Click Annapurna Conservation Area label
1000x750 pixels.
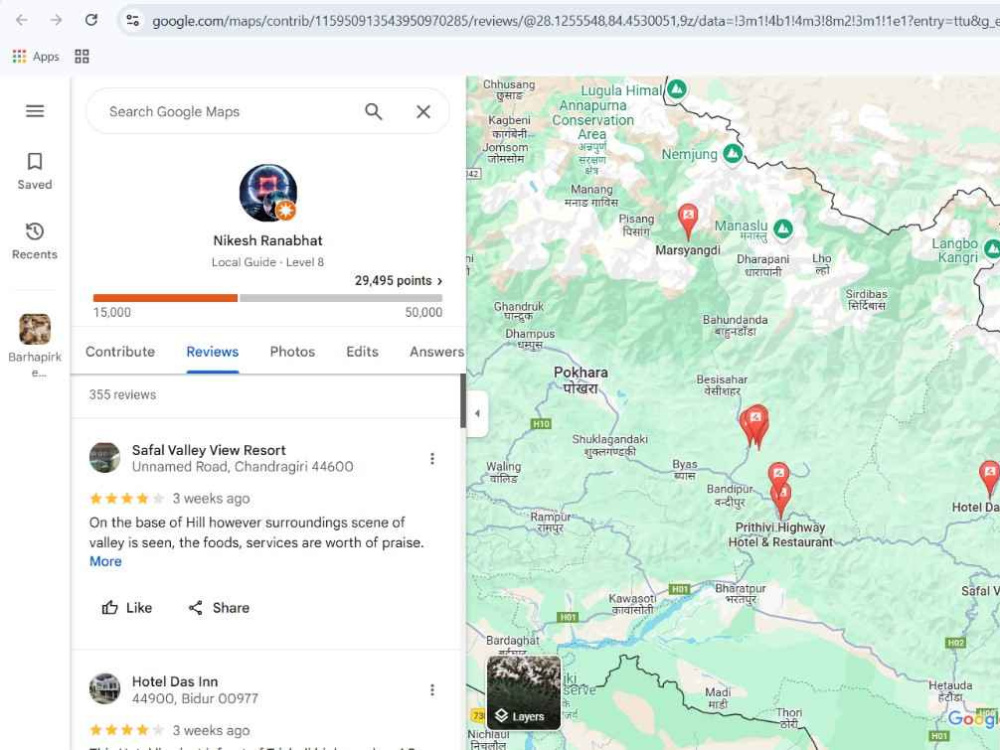pyautogui.click(x=593, y=120)
